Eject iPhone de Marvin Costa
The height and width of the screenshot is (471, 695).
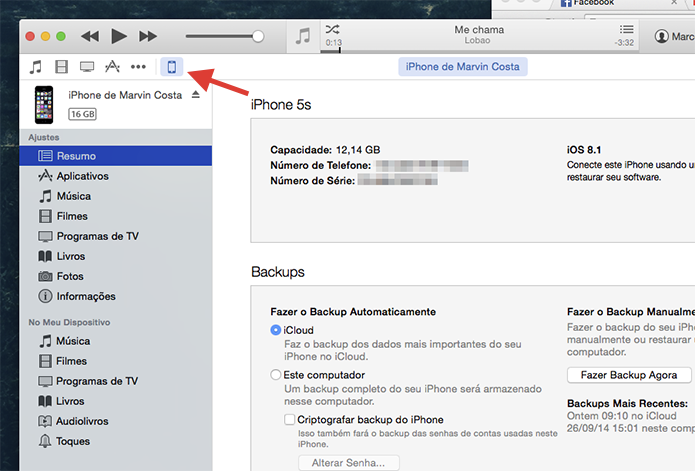195,94
